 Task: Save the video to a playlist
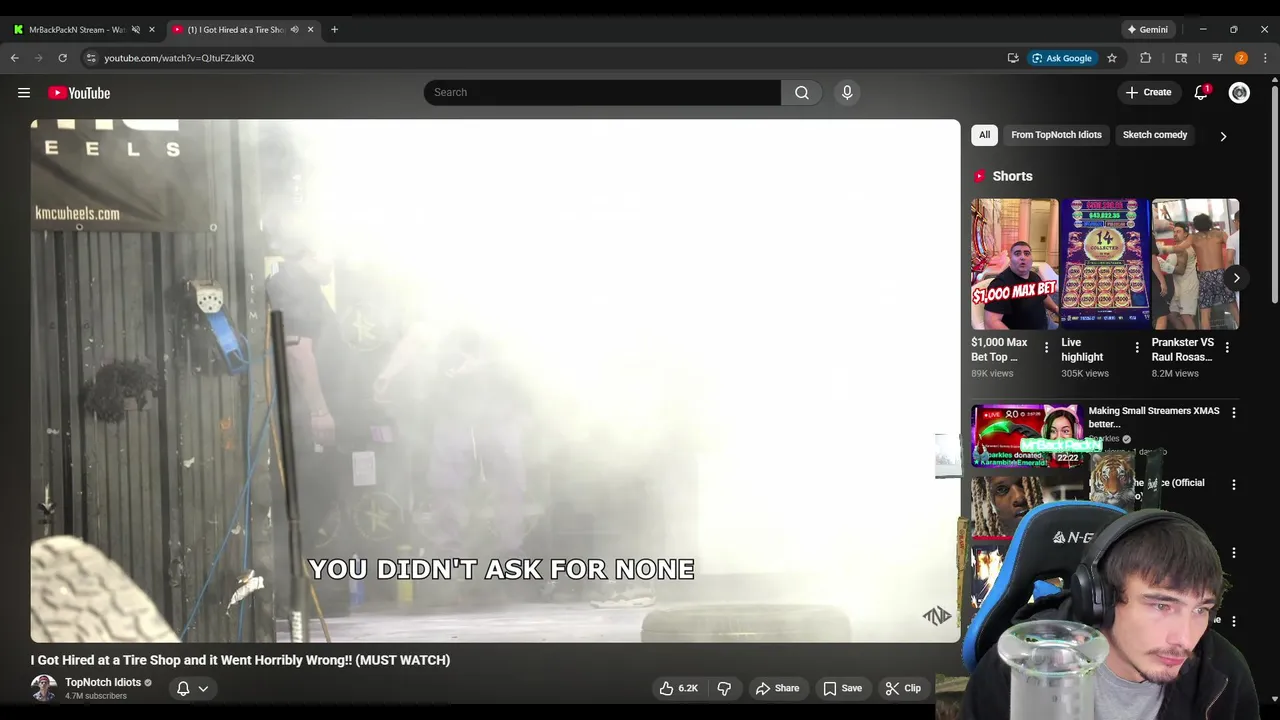[x=842, y=688]
